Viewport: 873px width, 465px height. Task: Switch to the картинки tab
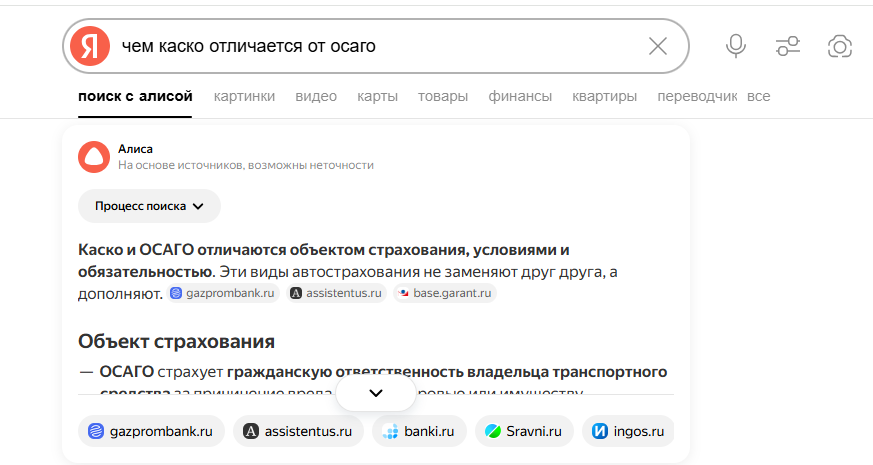point(244,96)
